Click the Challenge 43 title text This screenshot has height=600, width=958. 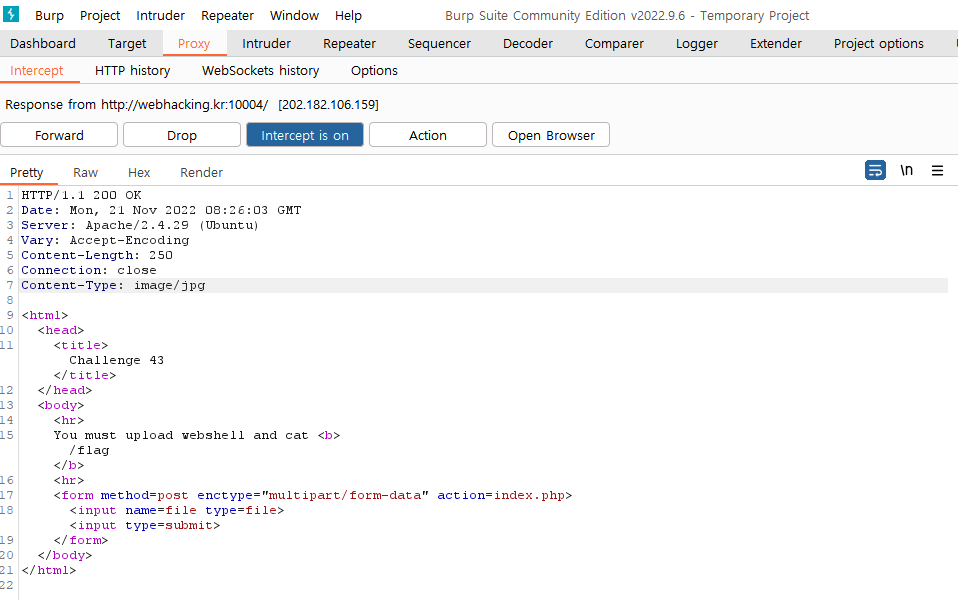tap(116, 360)
